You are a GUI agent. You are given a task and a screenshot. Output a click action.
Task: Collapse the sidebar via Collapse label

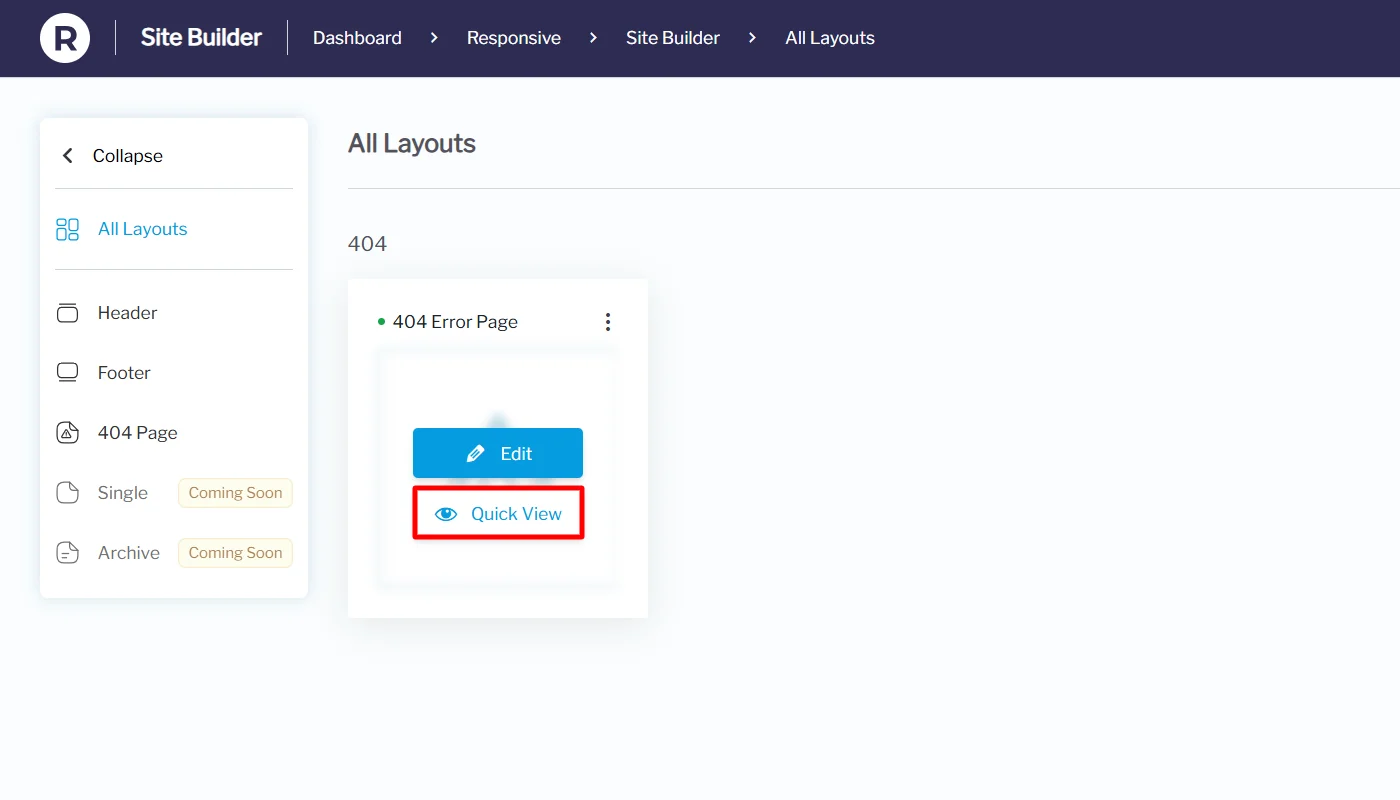(128, 156)
